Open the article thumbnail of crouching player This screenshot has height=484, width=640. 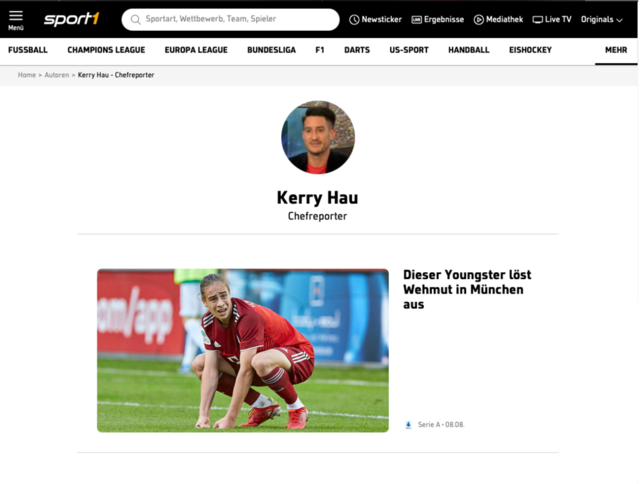[x=243, y=351]
